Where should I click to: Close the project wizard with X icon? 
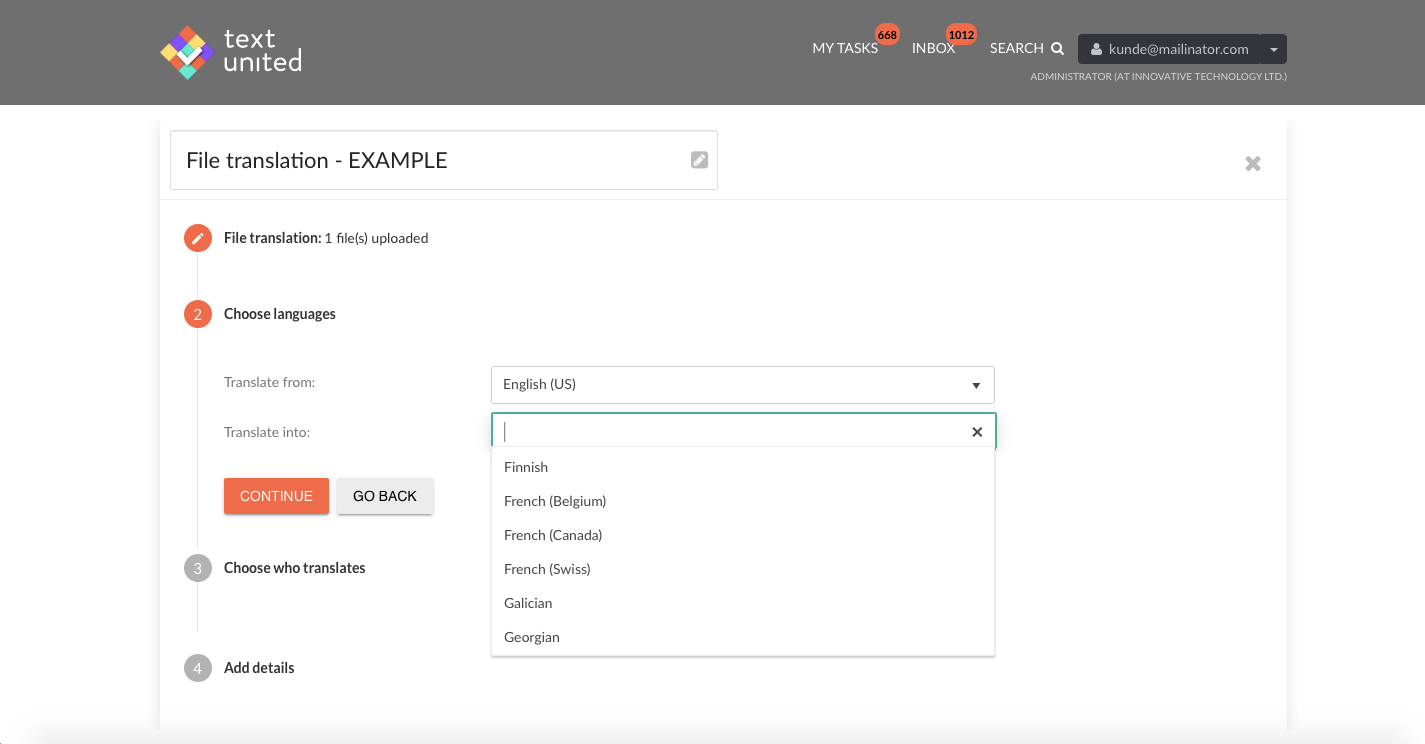(x=1252, y=163)
